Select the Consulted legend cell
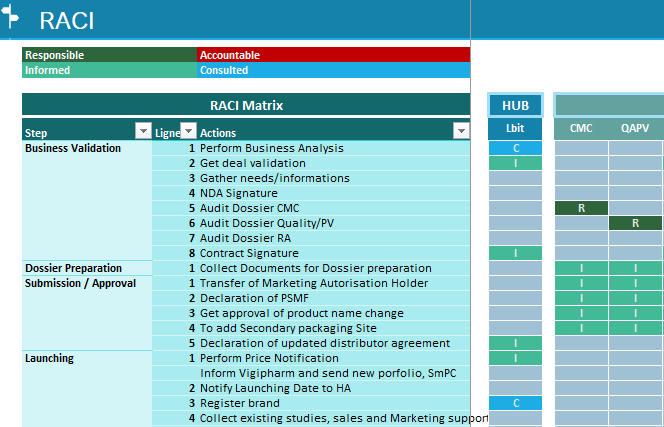The image size is (664, 427). 334,70
